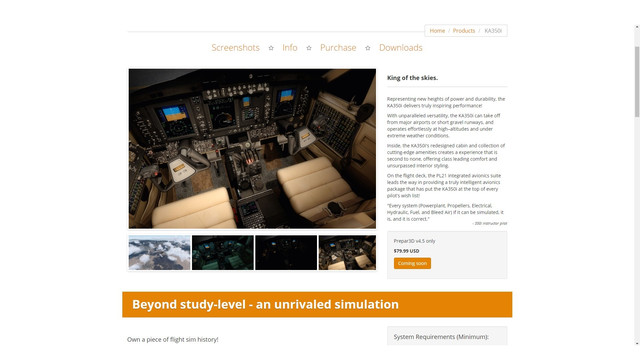Jump to the Info section
The width and height of the screenshot is (640, 360).
click(x=290, y=48)
